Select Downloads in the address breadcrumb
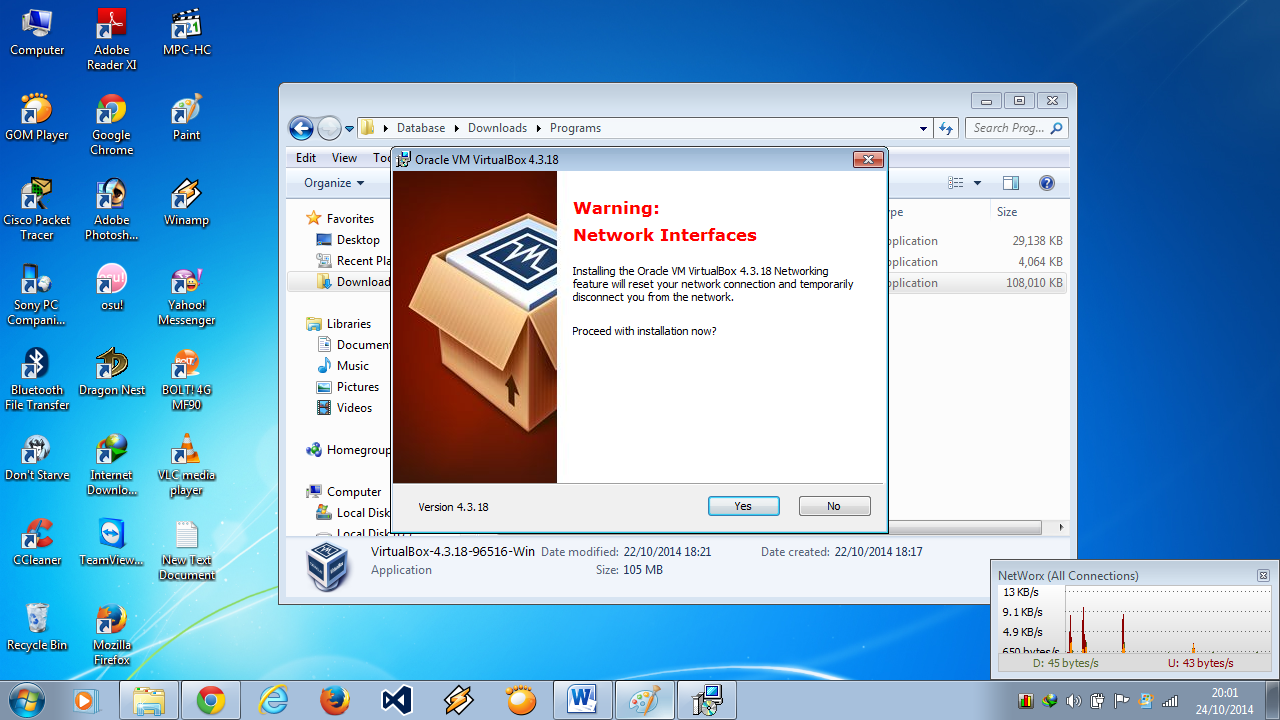1280x720 pixels. [x=497, y=128]
